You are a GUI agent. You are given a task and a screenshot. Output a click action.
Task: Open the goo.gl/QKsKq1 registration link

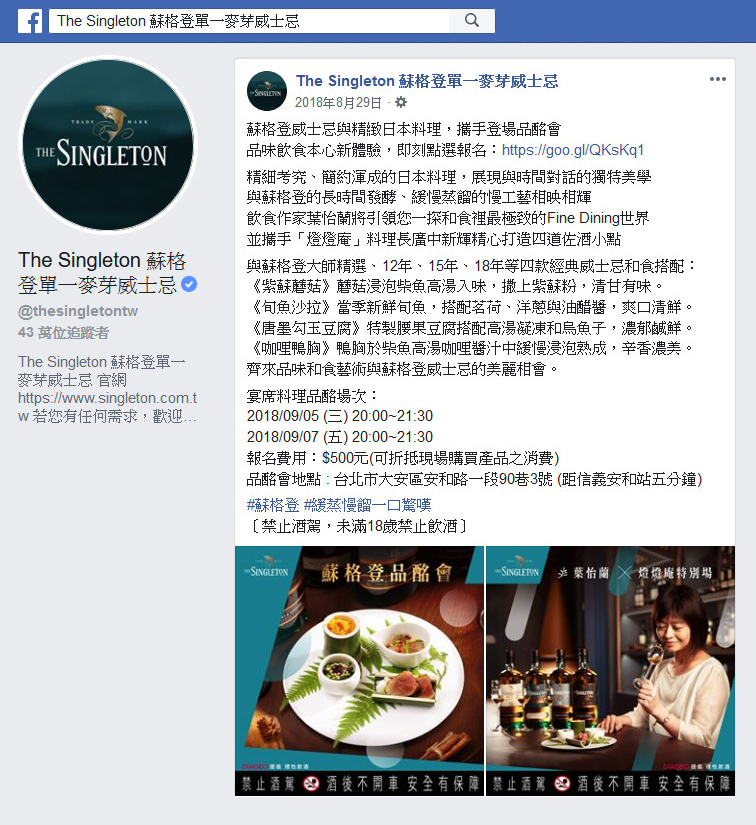(x=572, y=150)
